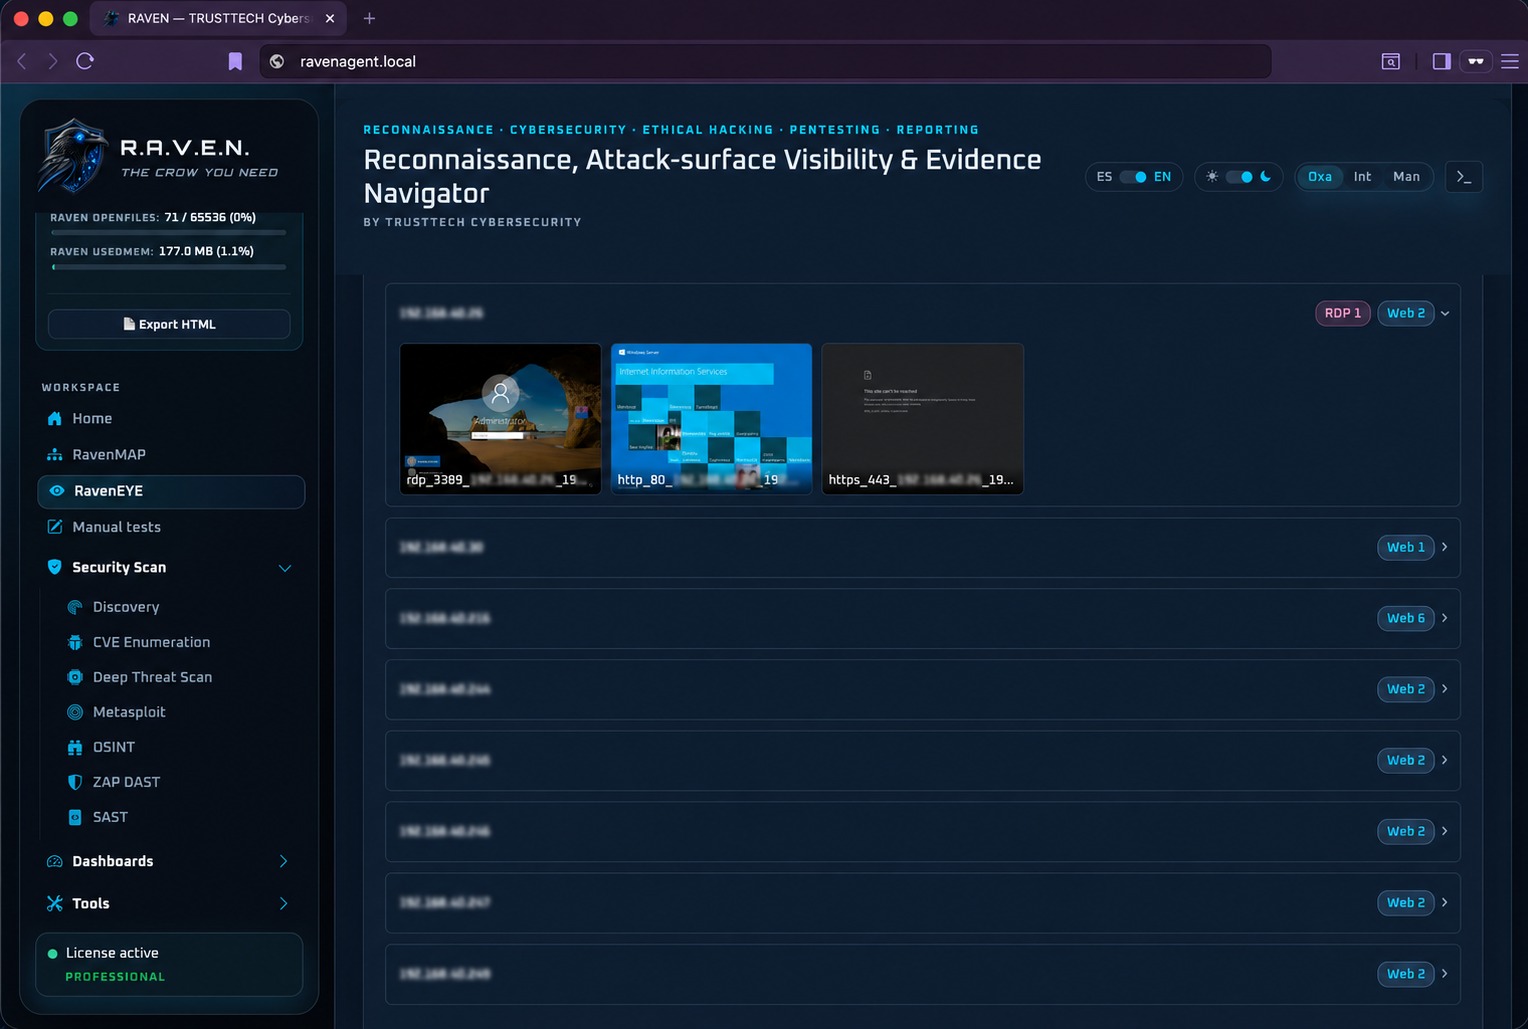Image resolution: width=1528 pixels, height=1029 pixels.
Task: Click the ravenagent.local address bar
Action: click(766, 61)
